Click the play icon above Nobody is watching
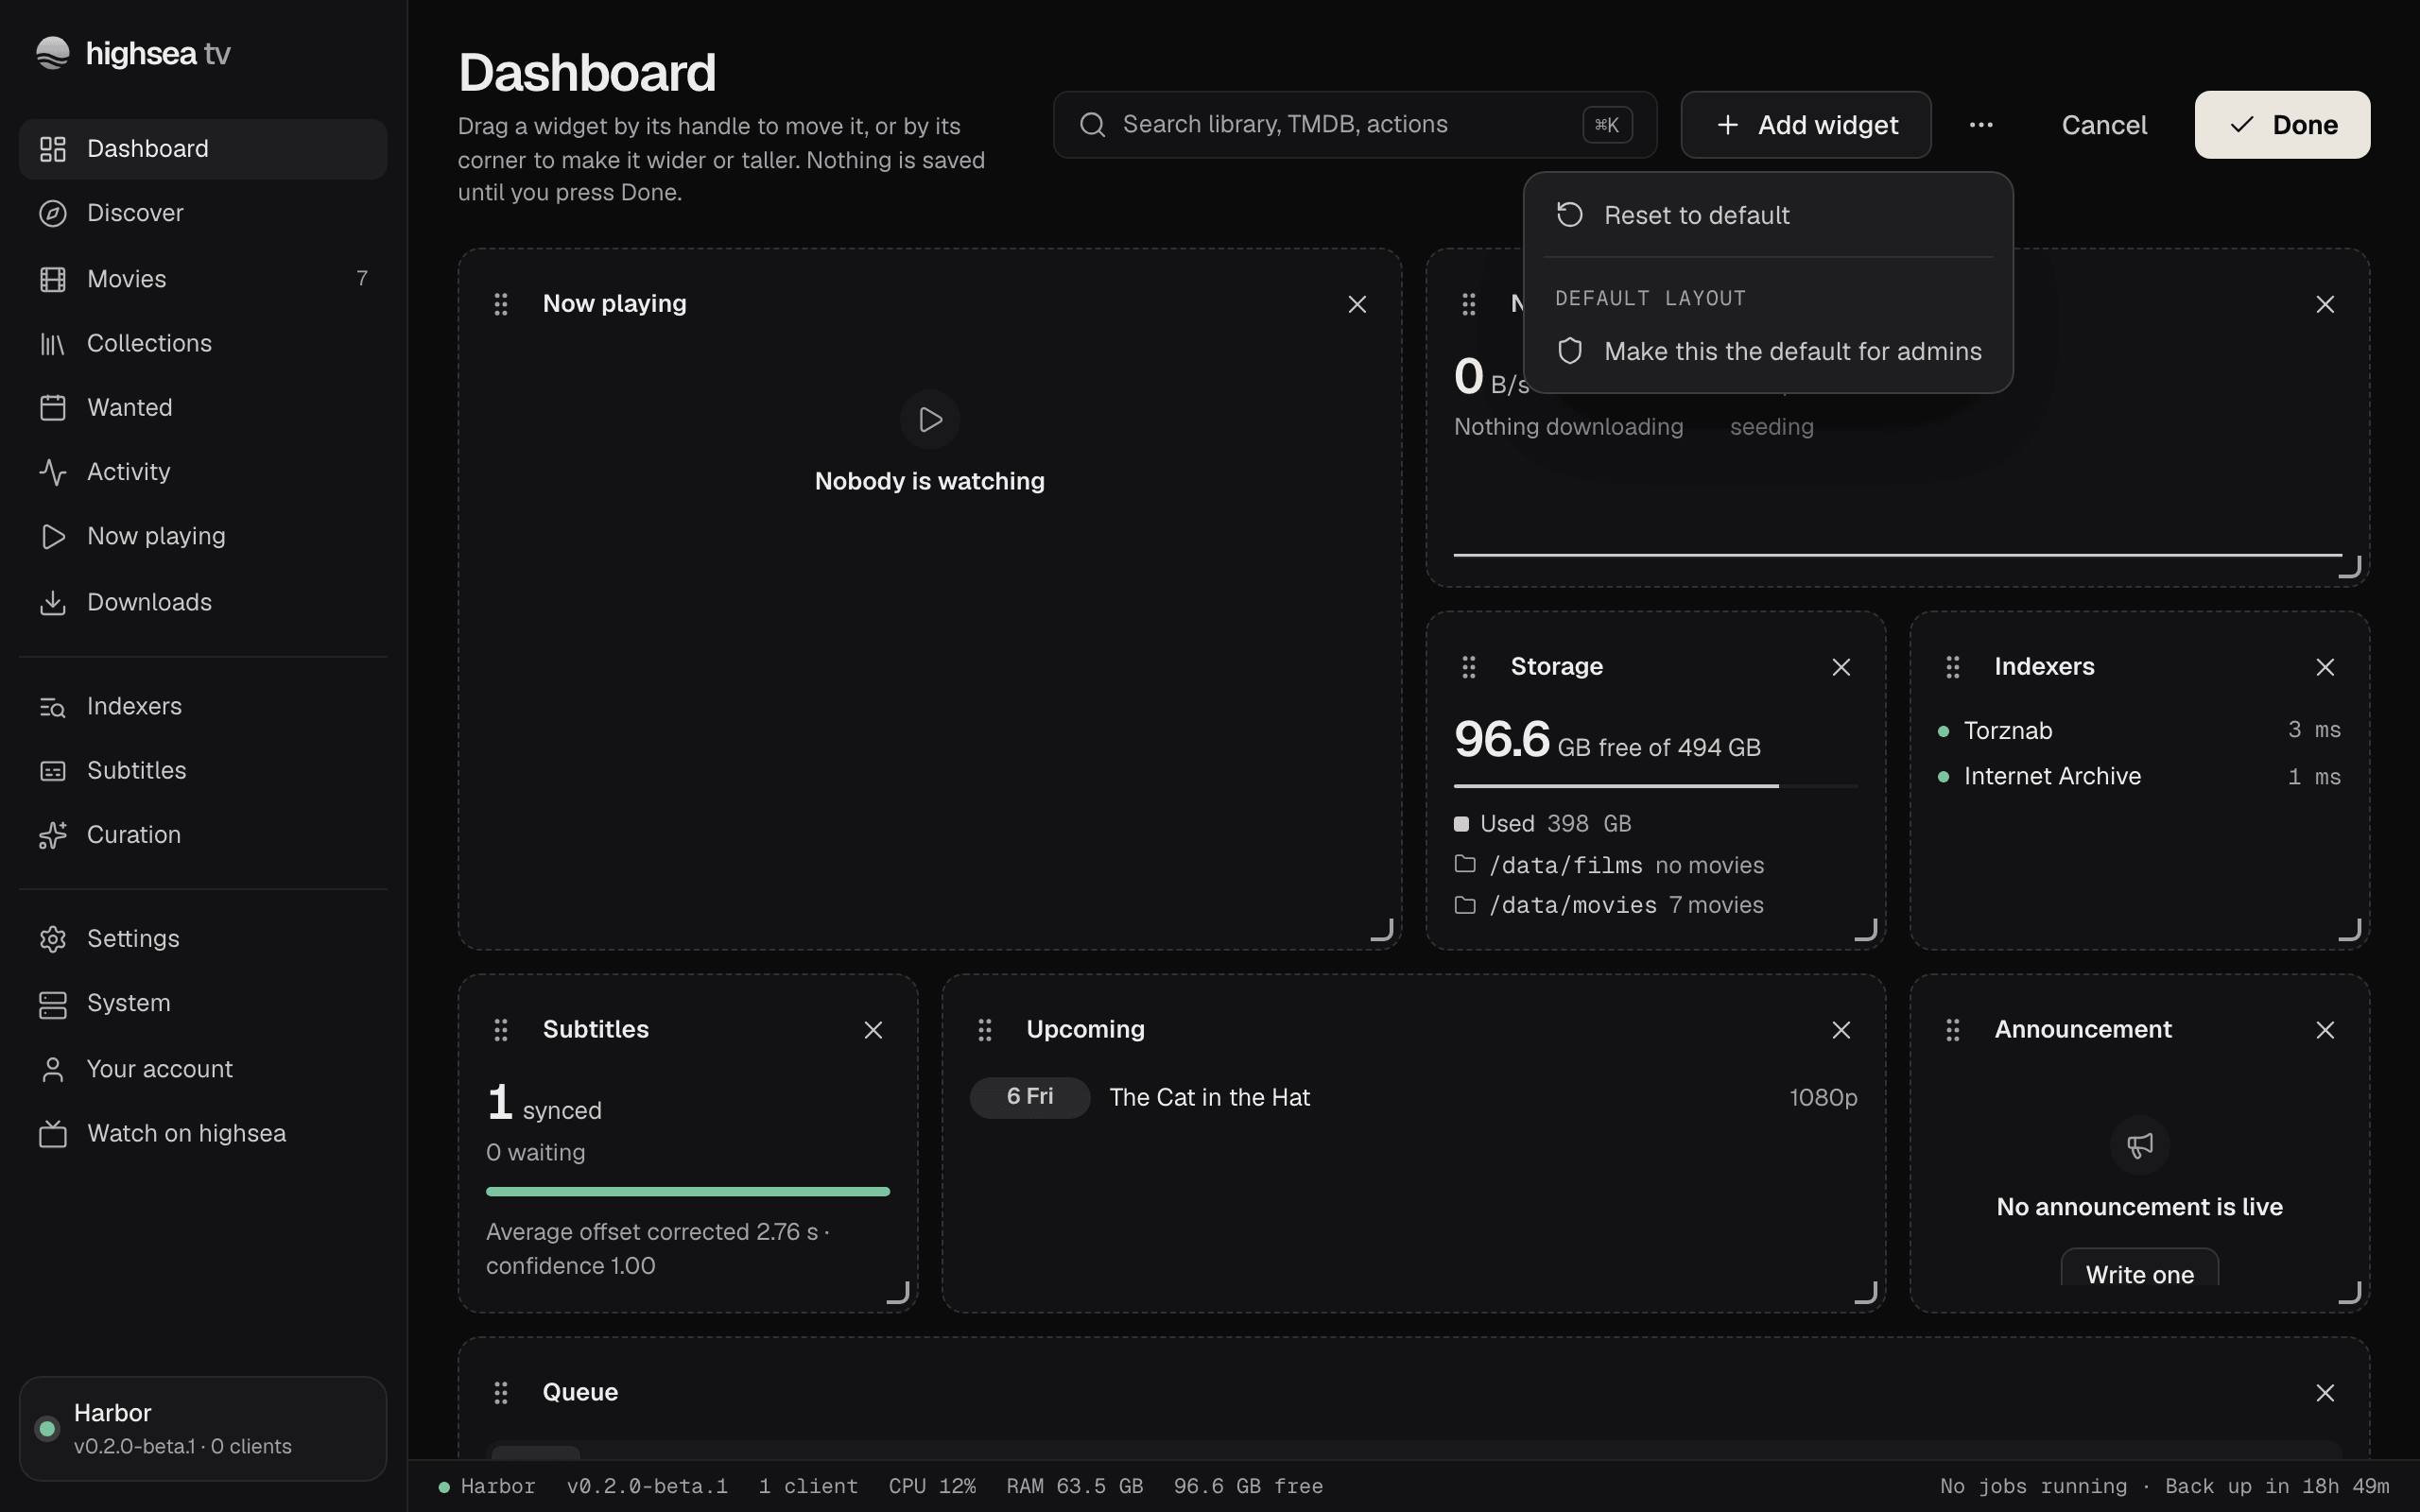The height and width of the screenshot is (1512, 2420). pyautogui.click(x=930, y=420)
